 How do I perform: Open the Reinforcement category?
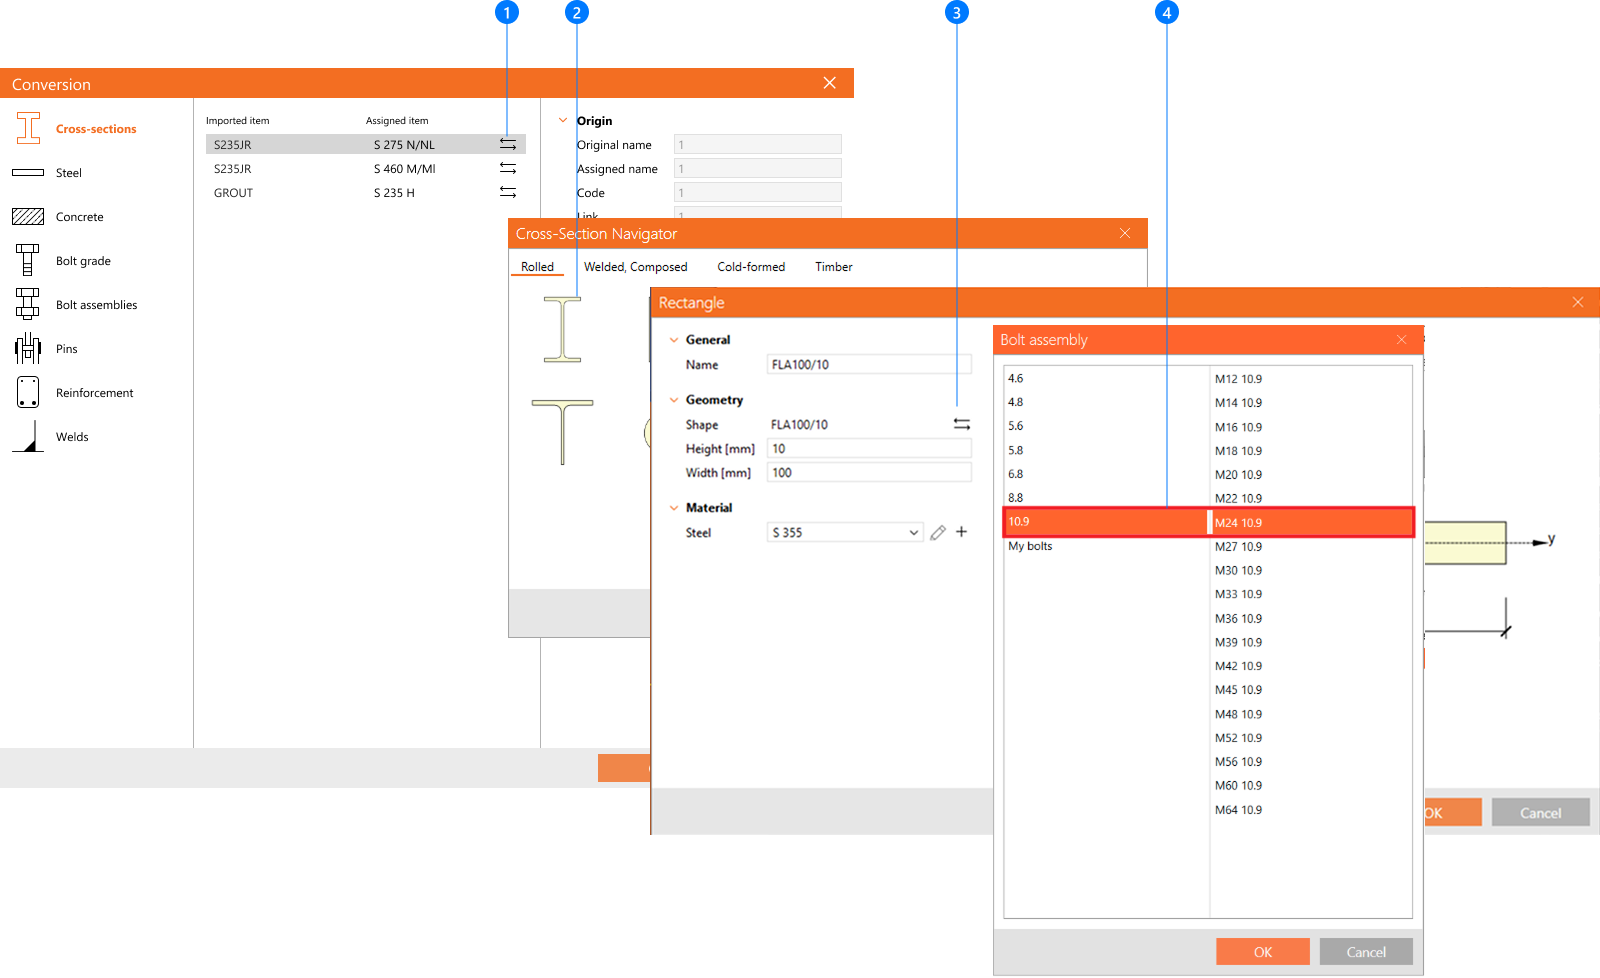tap(94, 393)
